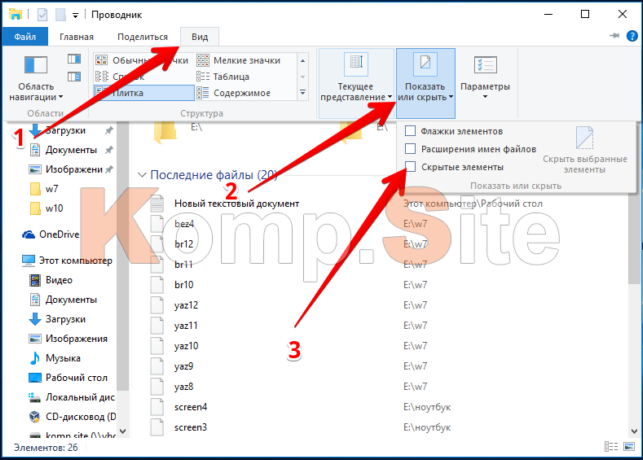
Task: Open Текущее представление dropdown
Action: point(356,83)
